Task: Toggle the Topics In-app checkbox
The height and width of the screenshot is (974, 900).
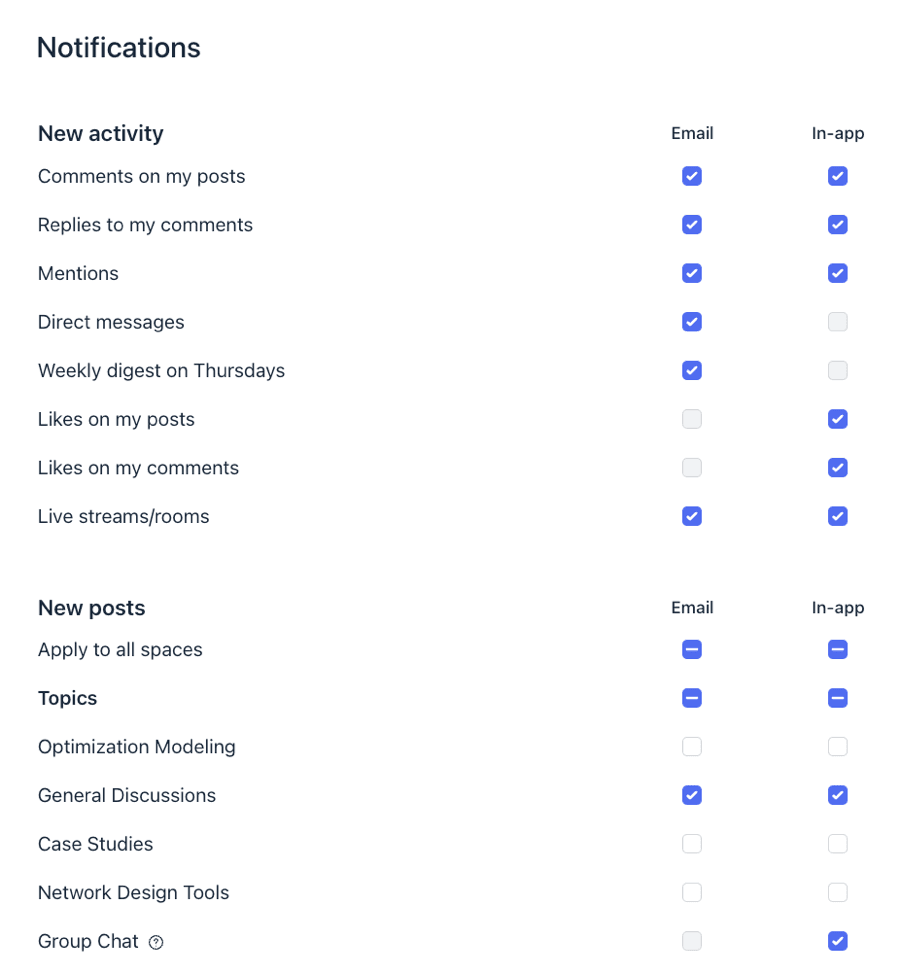Action: pyautogui.click(x=838, y=698)
